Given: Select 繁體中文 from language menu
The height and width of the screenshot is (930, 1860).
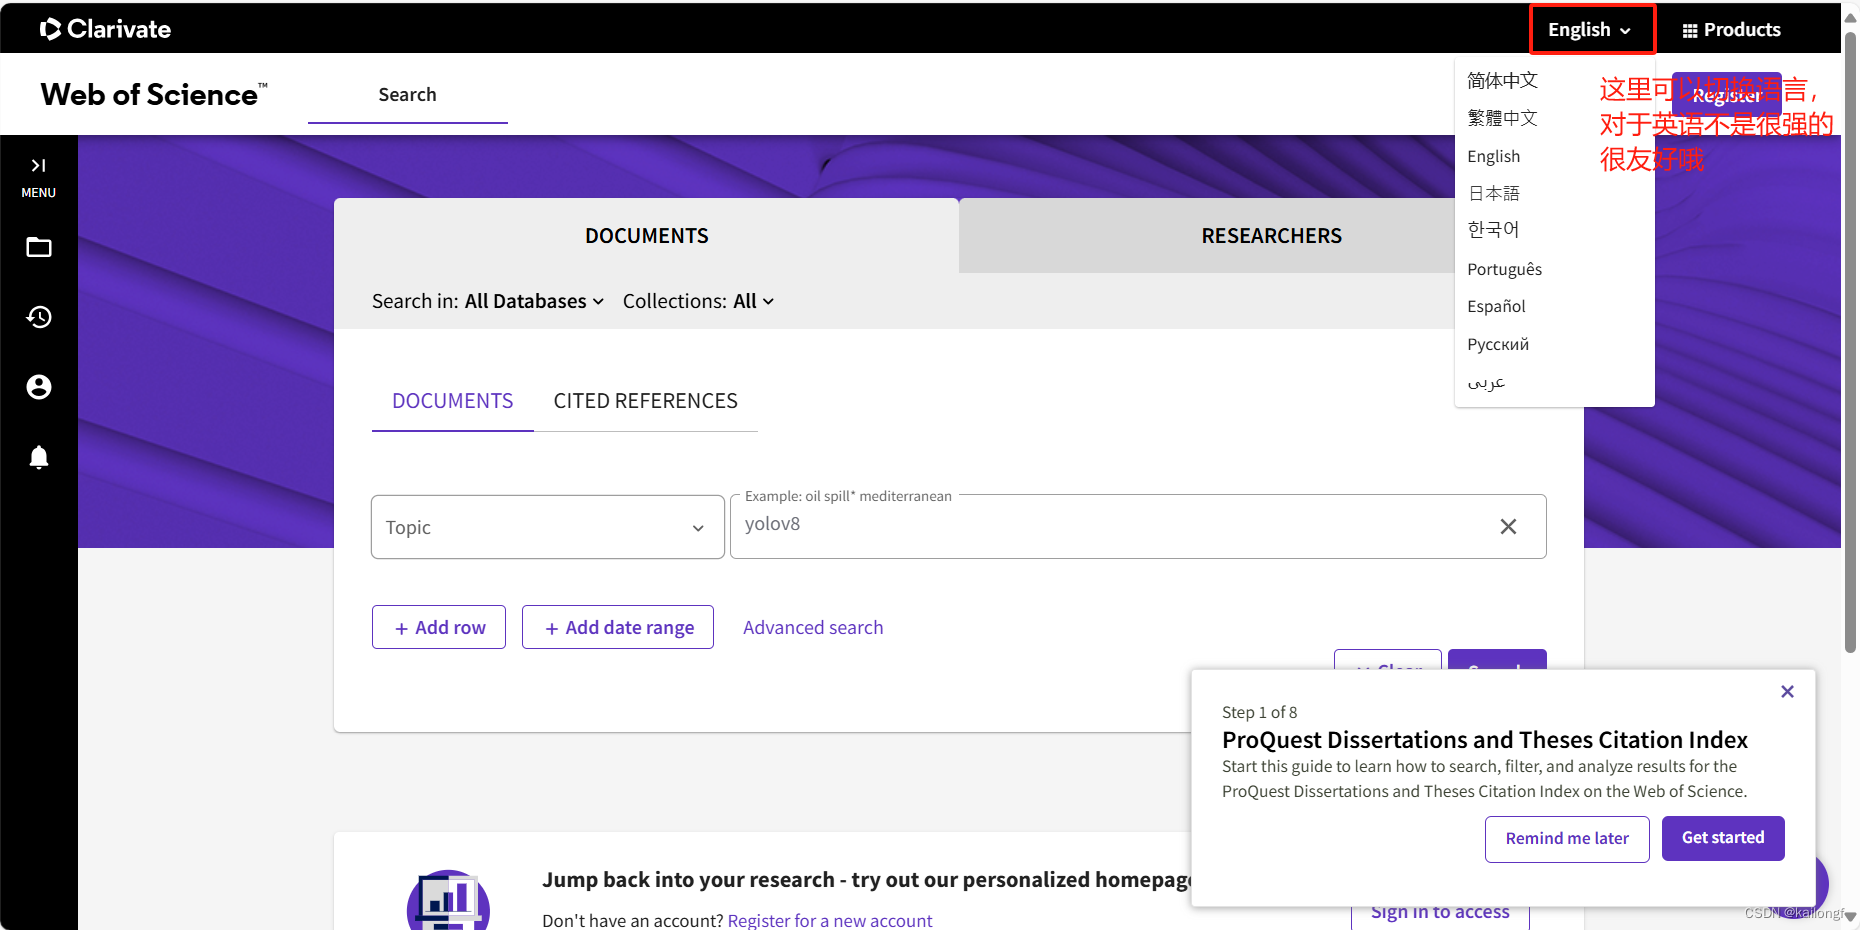Looking at the screenshot, I should pos(1502,118).
